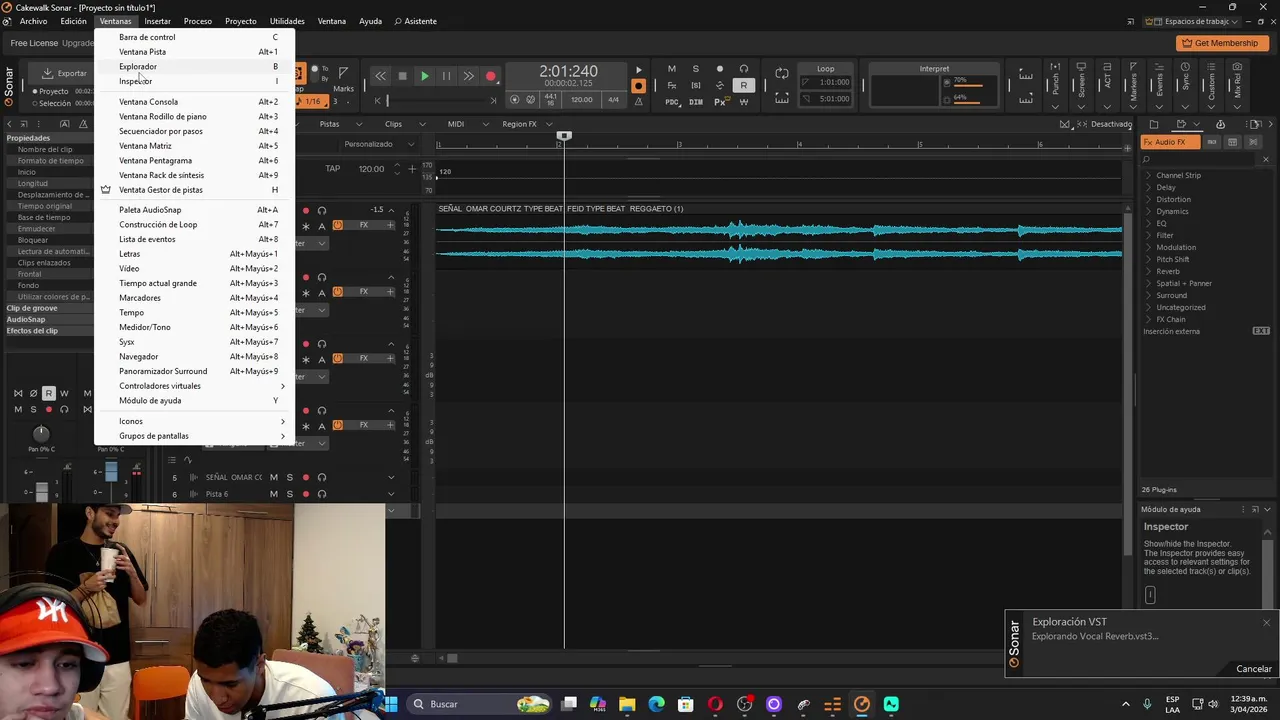The image size is (1280, 720).
Task: Expand the Punch module
Action: tap(1055, 107)
